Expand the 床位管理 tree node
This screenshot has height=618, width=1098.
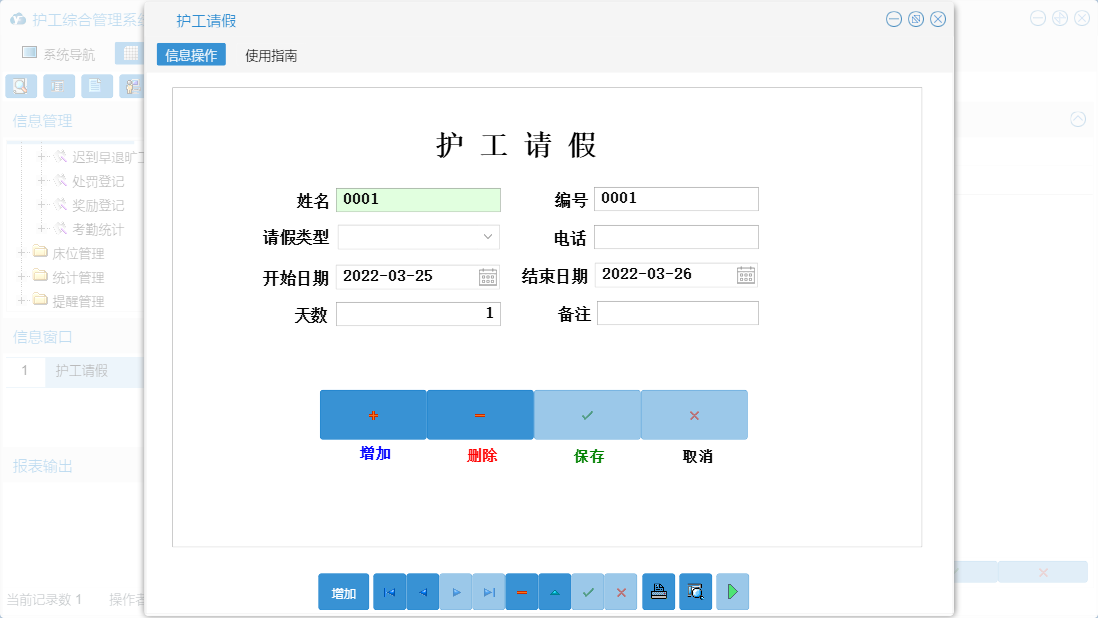coord(20,253)
